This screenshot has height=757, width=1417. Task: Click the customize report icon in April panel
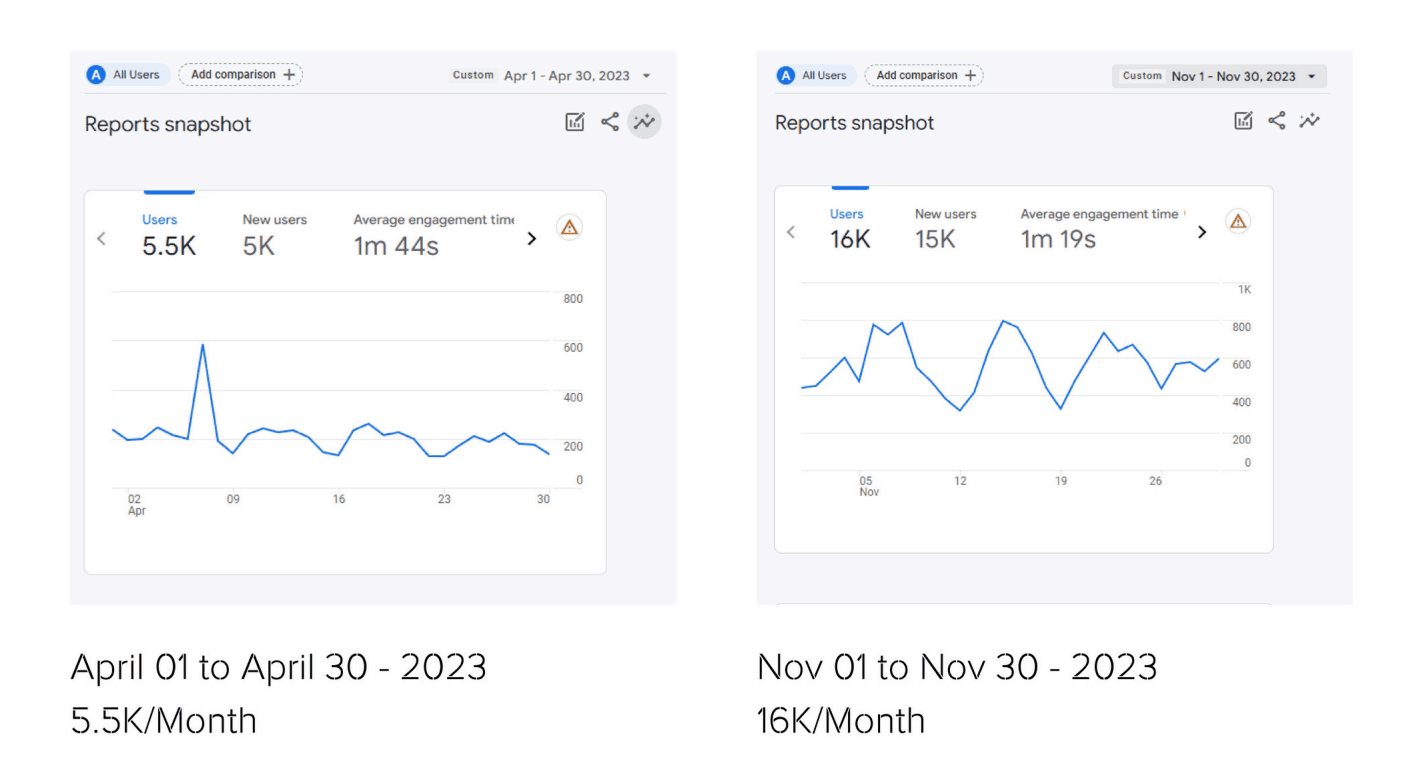pos(575,122)
